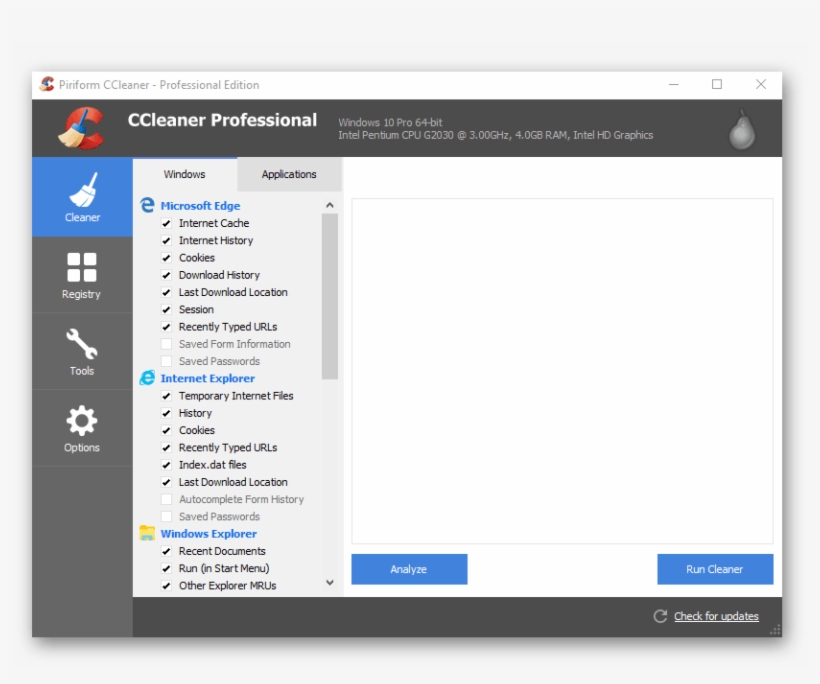Switch to the Applications tab

click(x=289, y=174)
